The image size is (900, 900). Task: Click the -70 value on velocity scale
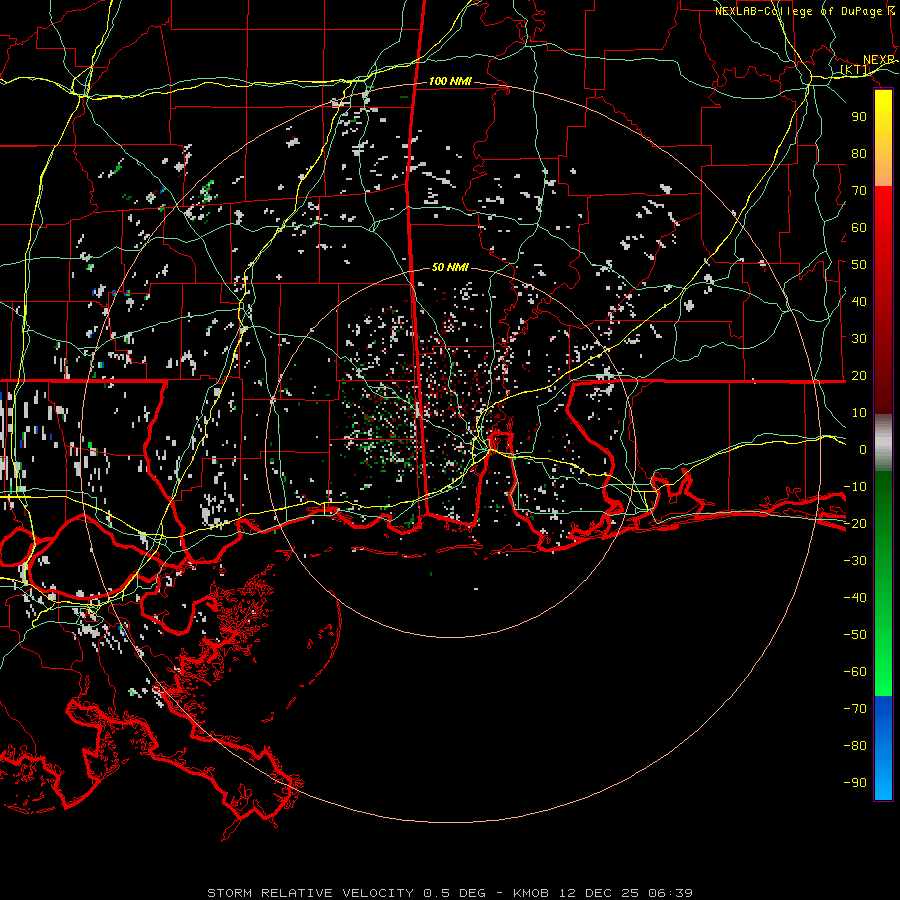tap(855, 709)
